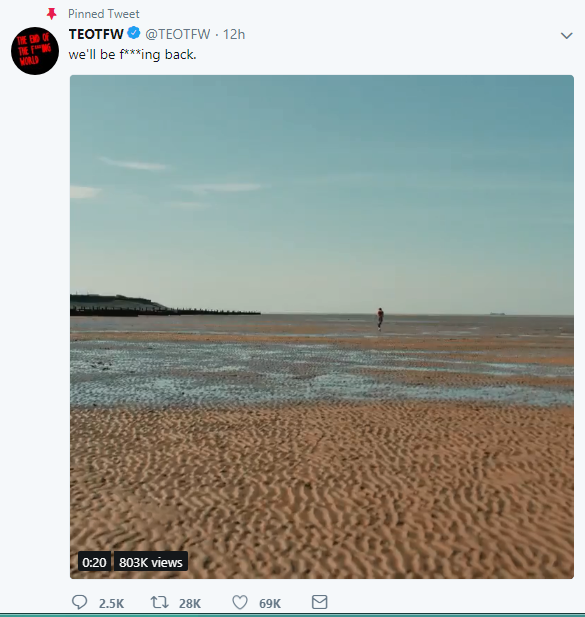Play the beach video
This screenshot has width=585, height=617.
point(322,327)
